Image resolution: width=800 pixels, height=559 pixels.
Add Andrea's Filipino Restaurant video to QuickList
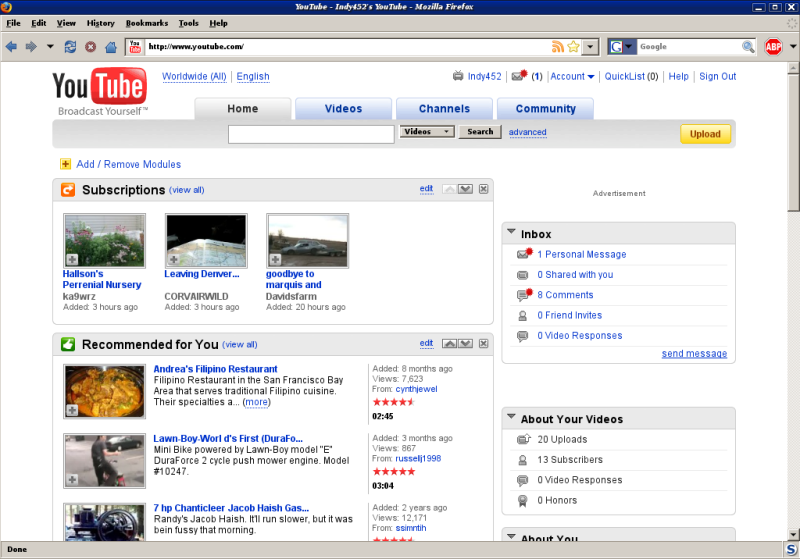[72, 410]
